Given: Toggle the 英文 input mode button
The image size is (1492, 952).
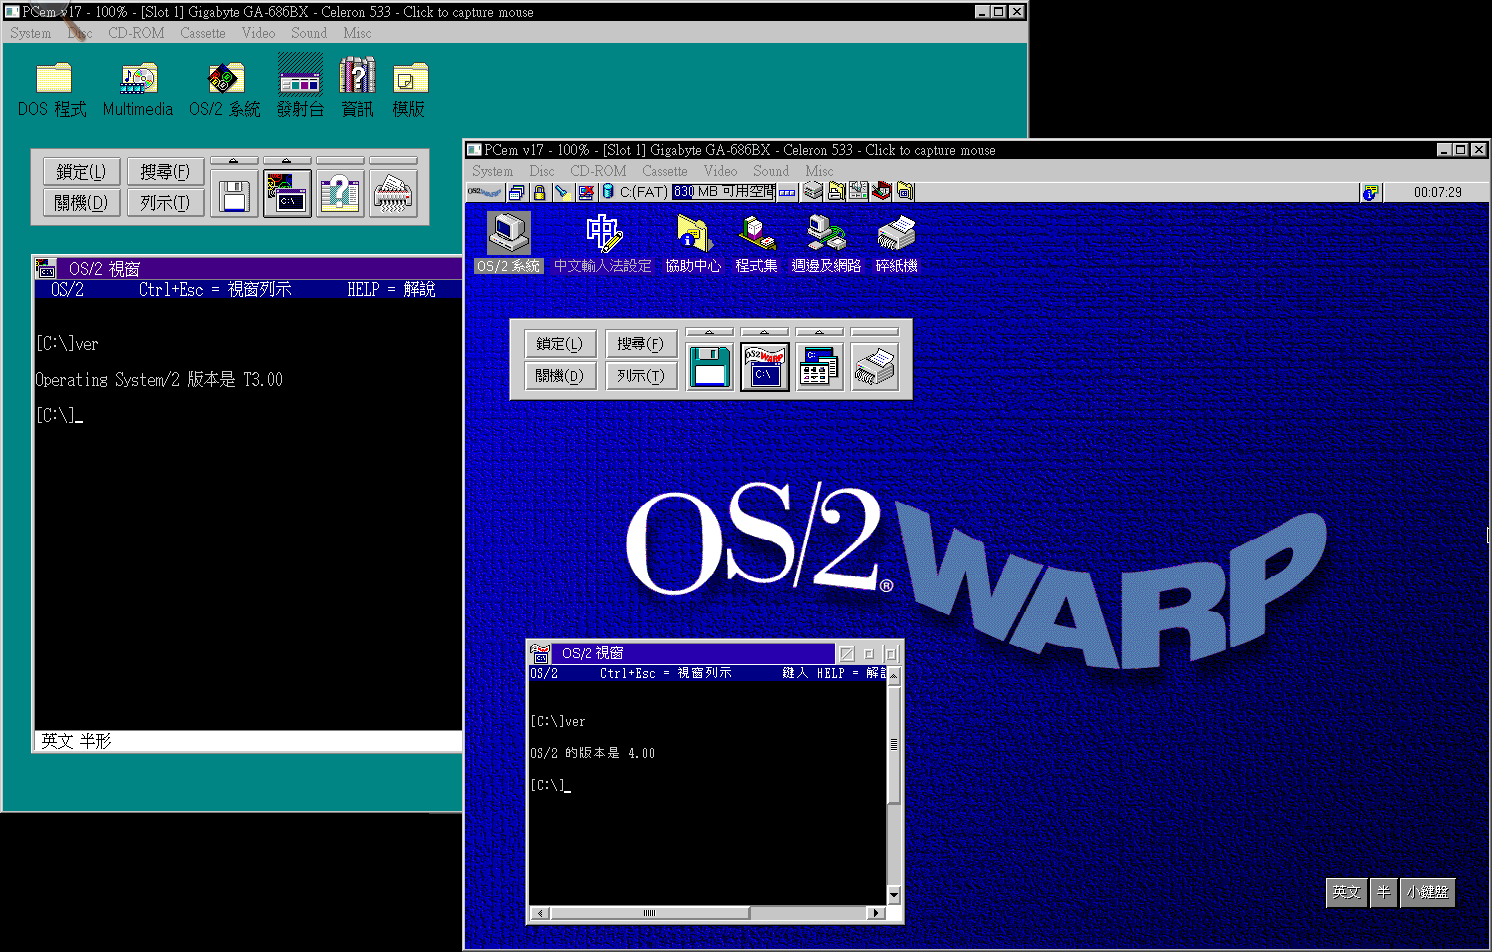Looking at the screenshot, I should (x=1346, y=892).
